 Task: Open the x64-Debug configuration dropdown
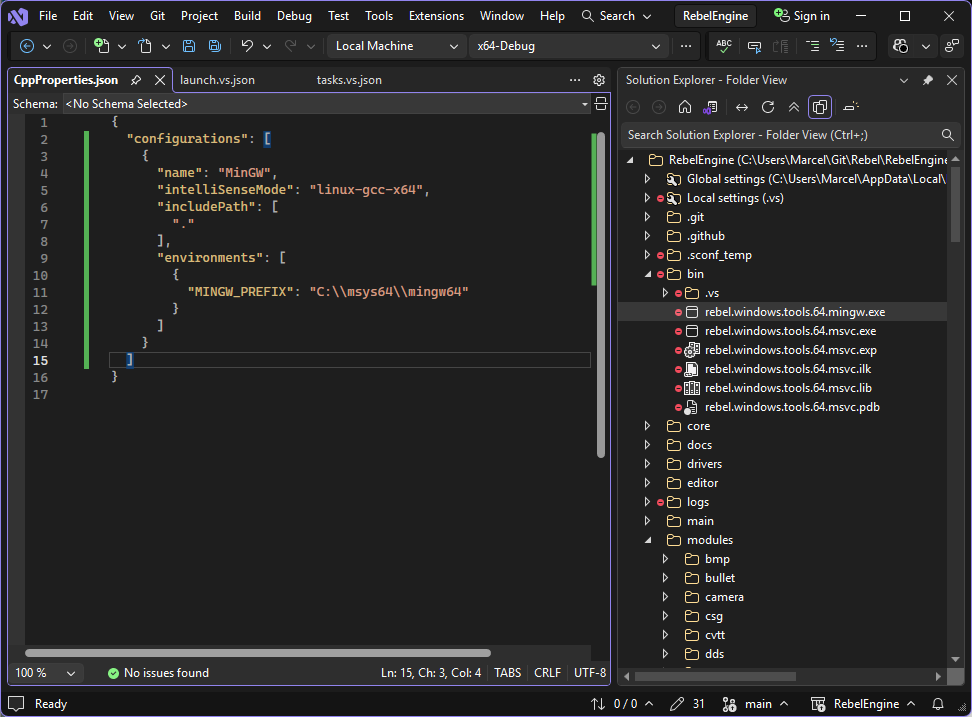click(568, 46)
